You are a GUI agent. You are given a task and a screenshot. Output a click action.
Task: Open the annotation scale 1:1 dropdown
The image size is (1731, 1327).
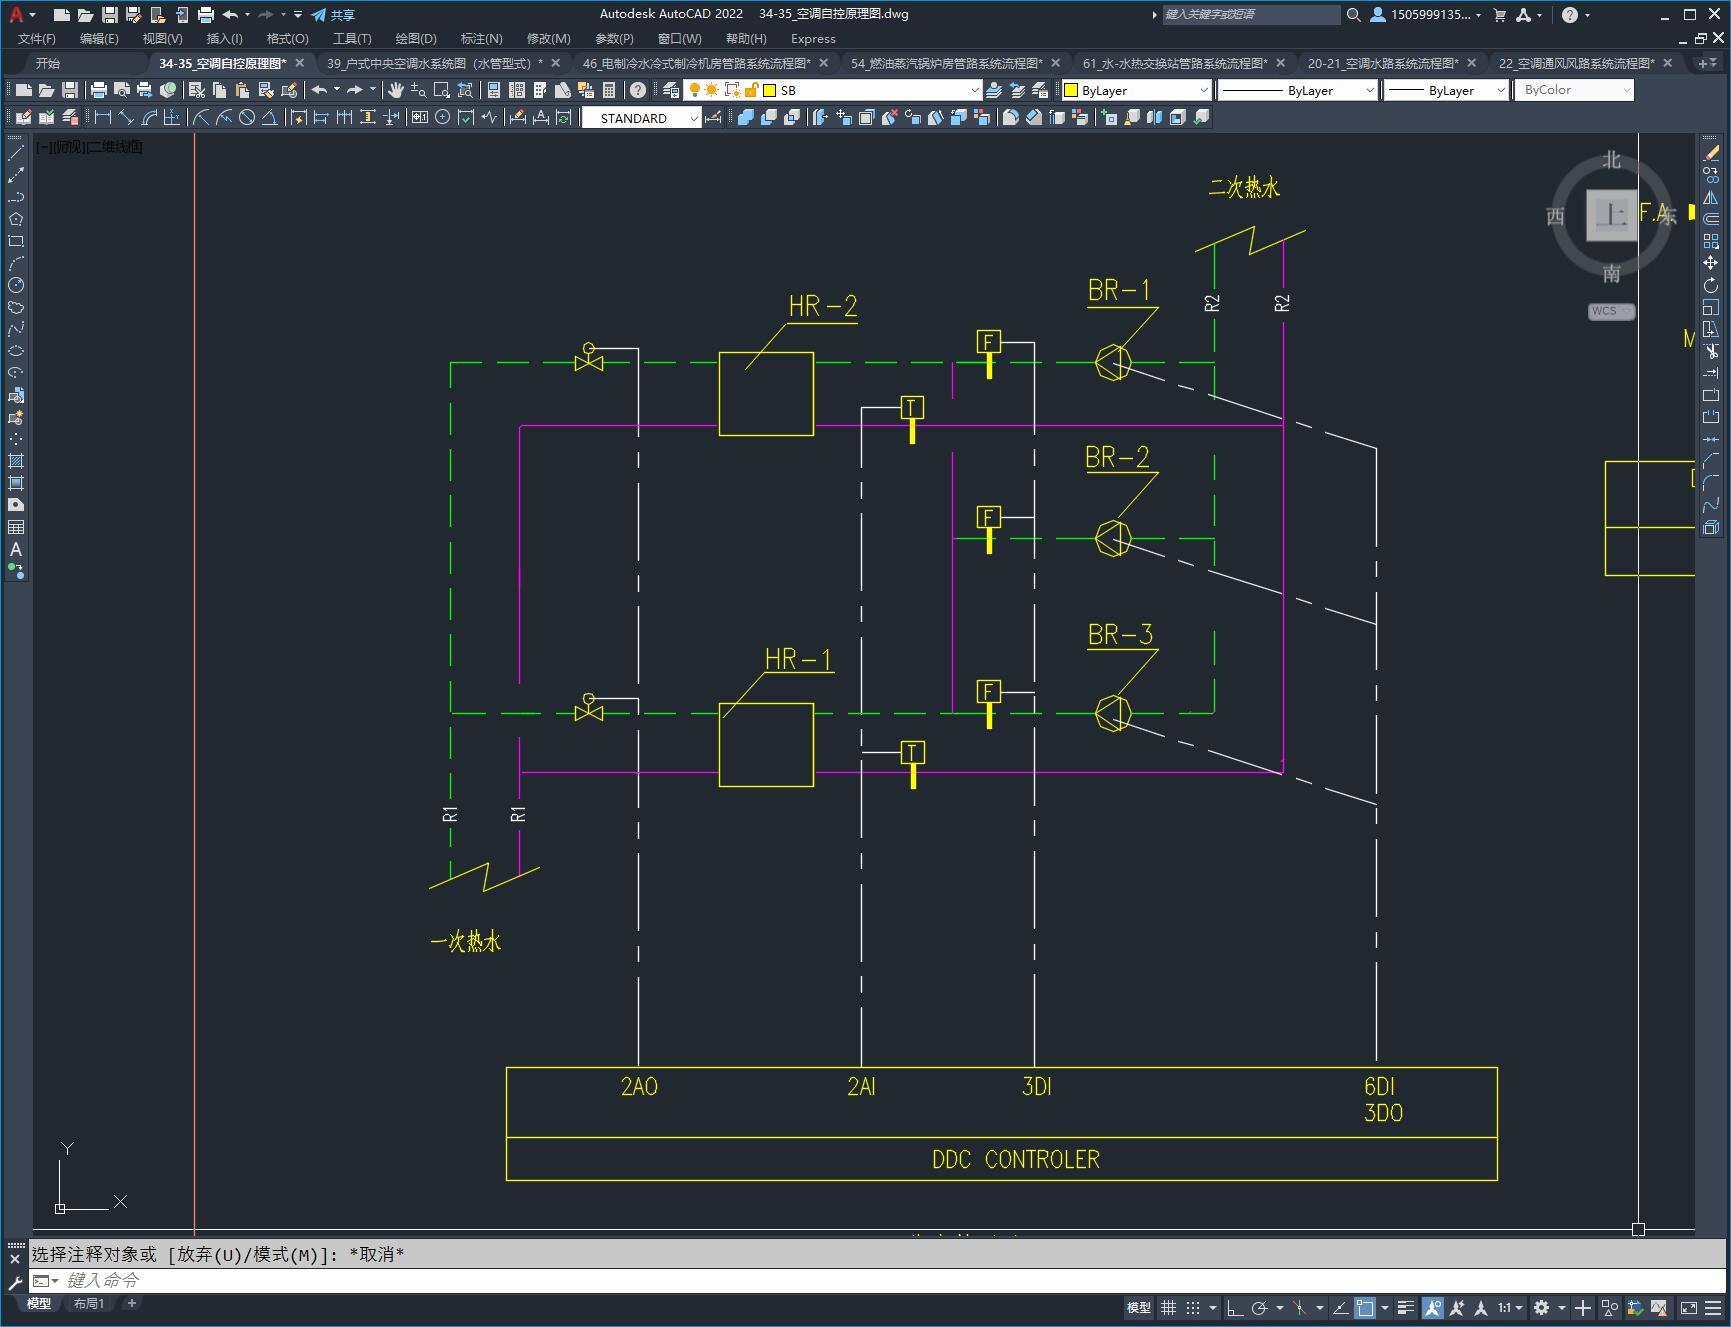pos(1510,1307)
